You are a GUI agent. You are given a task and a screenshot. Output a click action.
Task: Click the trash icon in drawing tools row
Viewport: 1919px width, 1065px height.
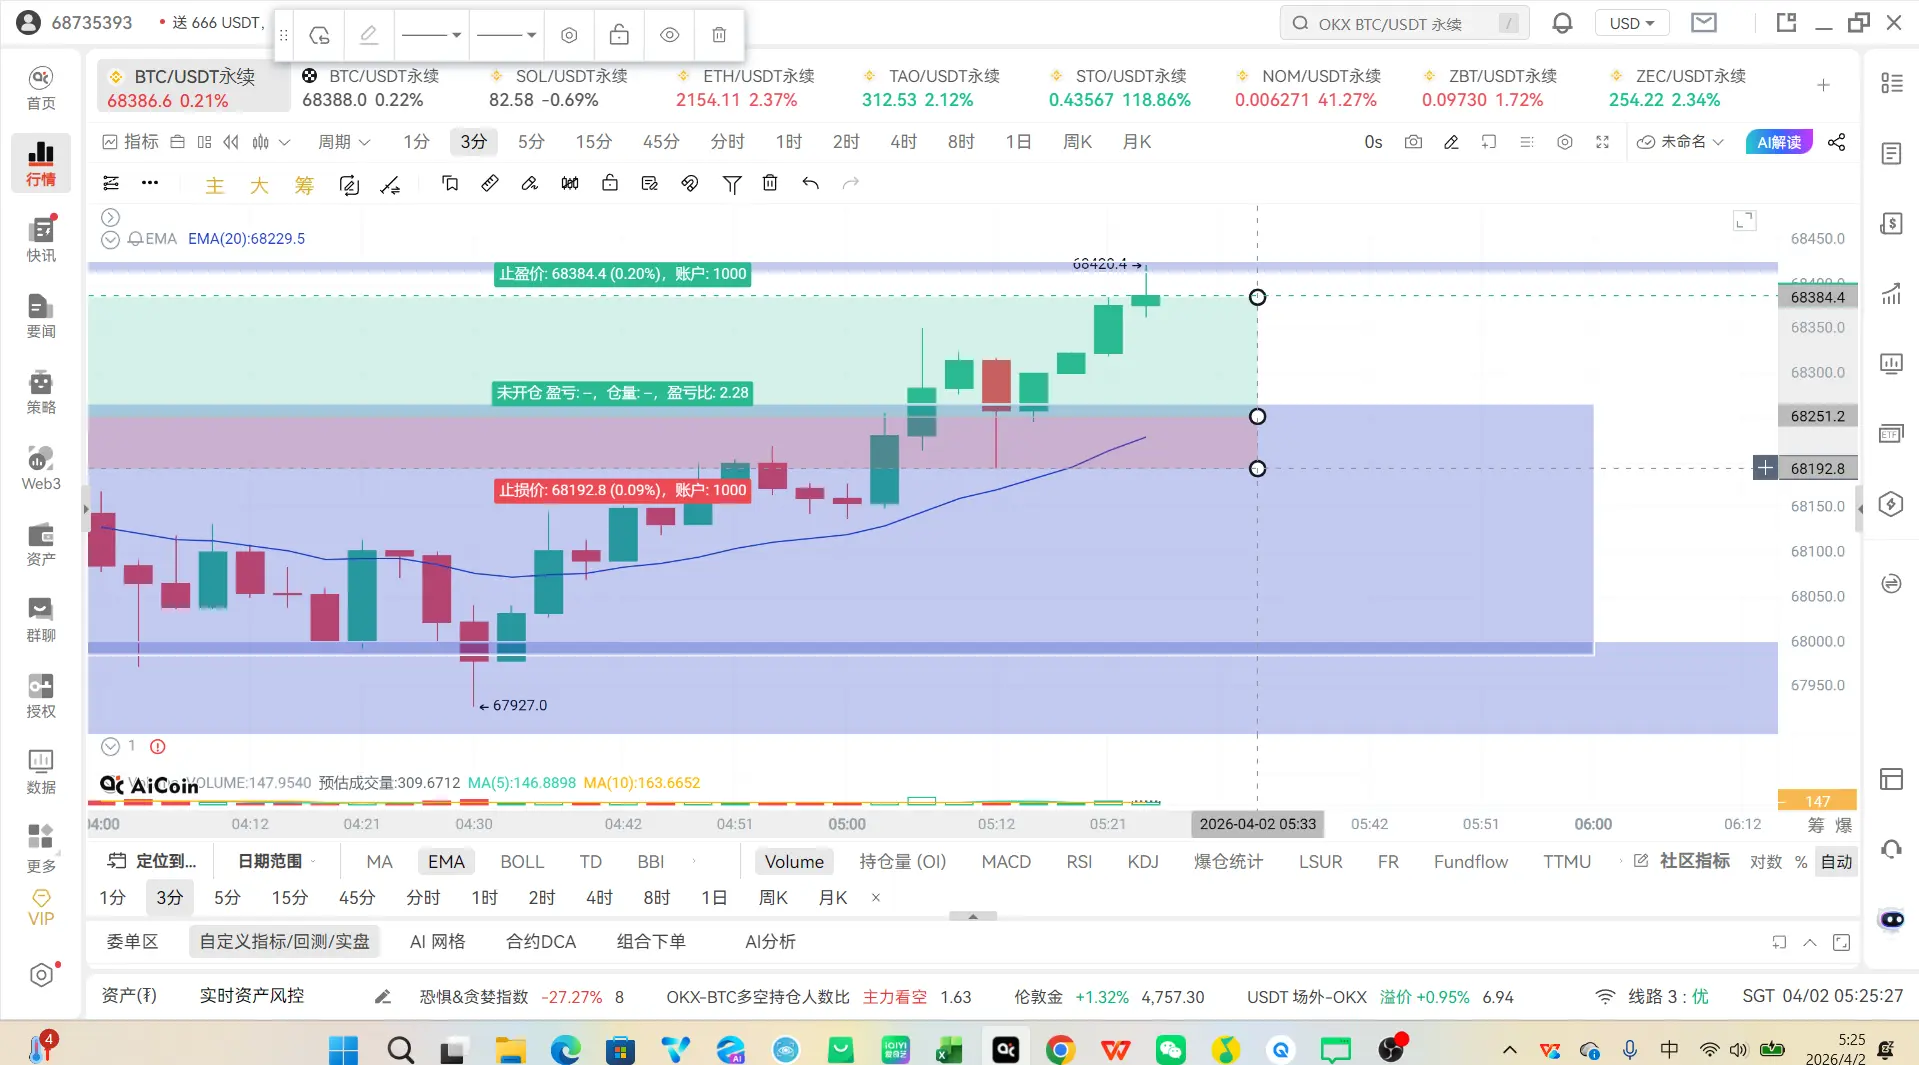[770, 183]
